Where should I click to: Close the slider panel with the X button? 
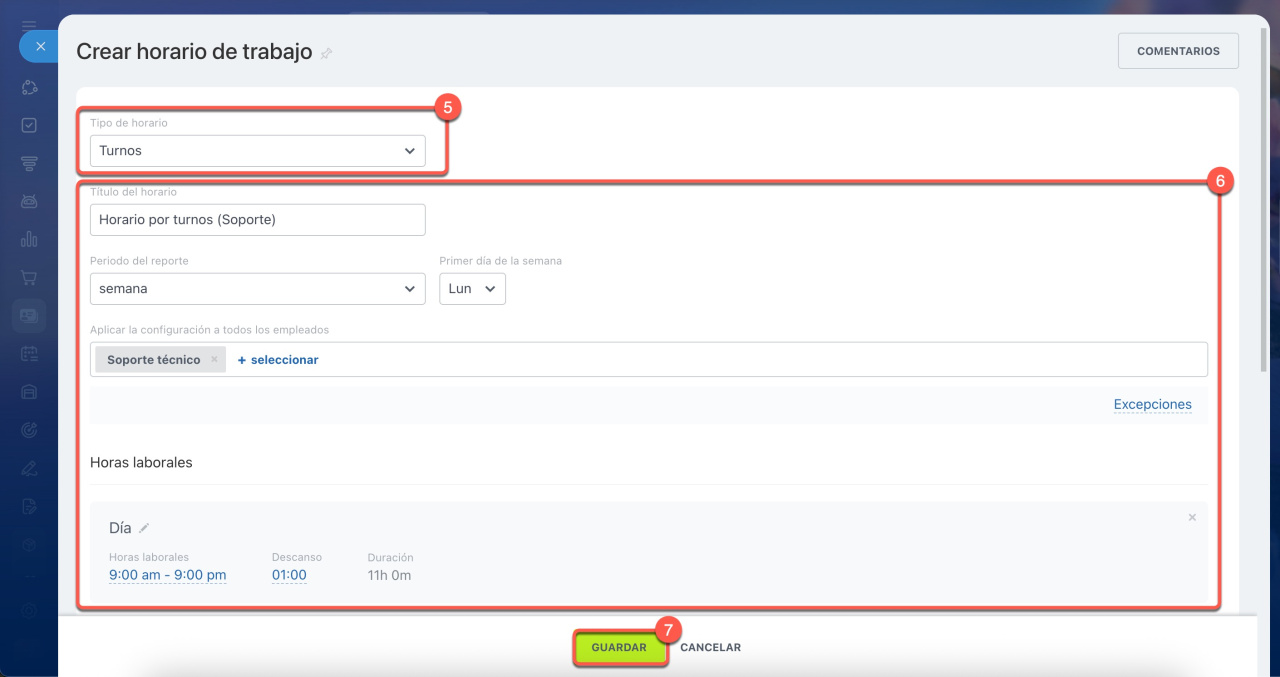pyautogui.click(x=40, y=46)
